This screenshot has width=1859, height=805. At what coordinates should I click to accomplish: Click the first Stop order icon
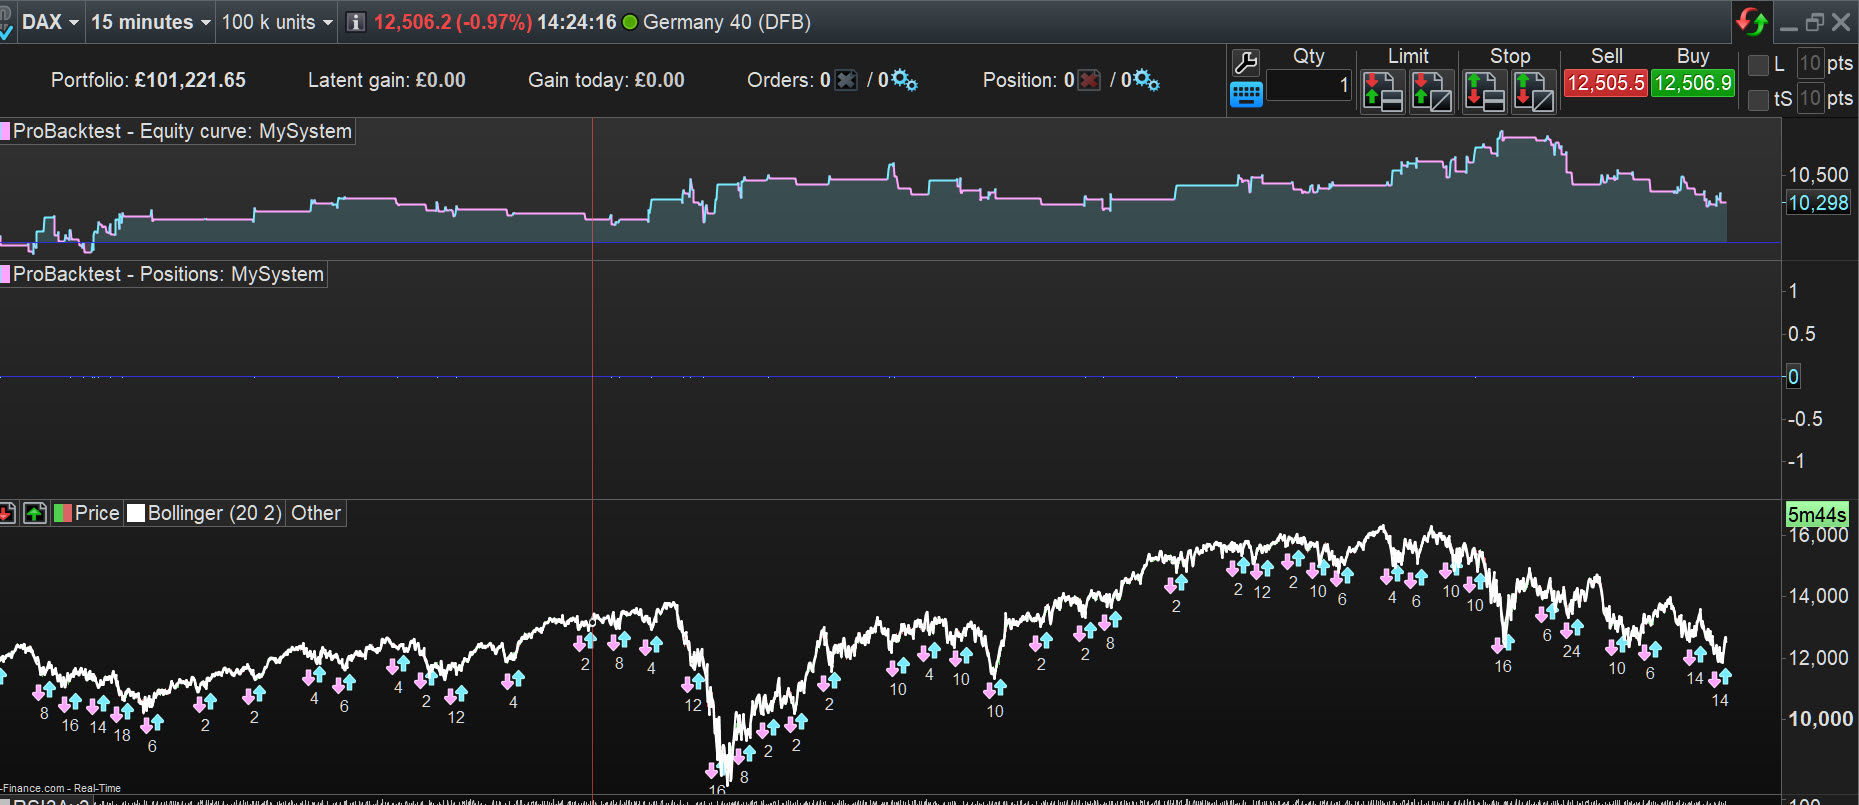(1485, 92)
